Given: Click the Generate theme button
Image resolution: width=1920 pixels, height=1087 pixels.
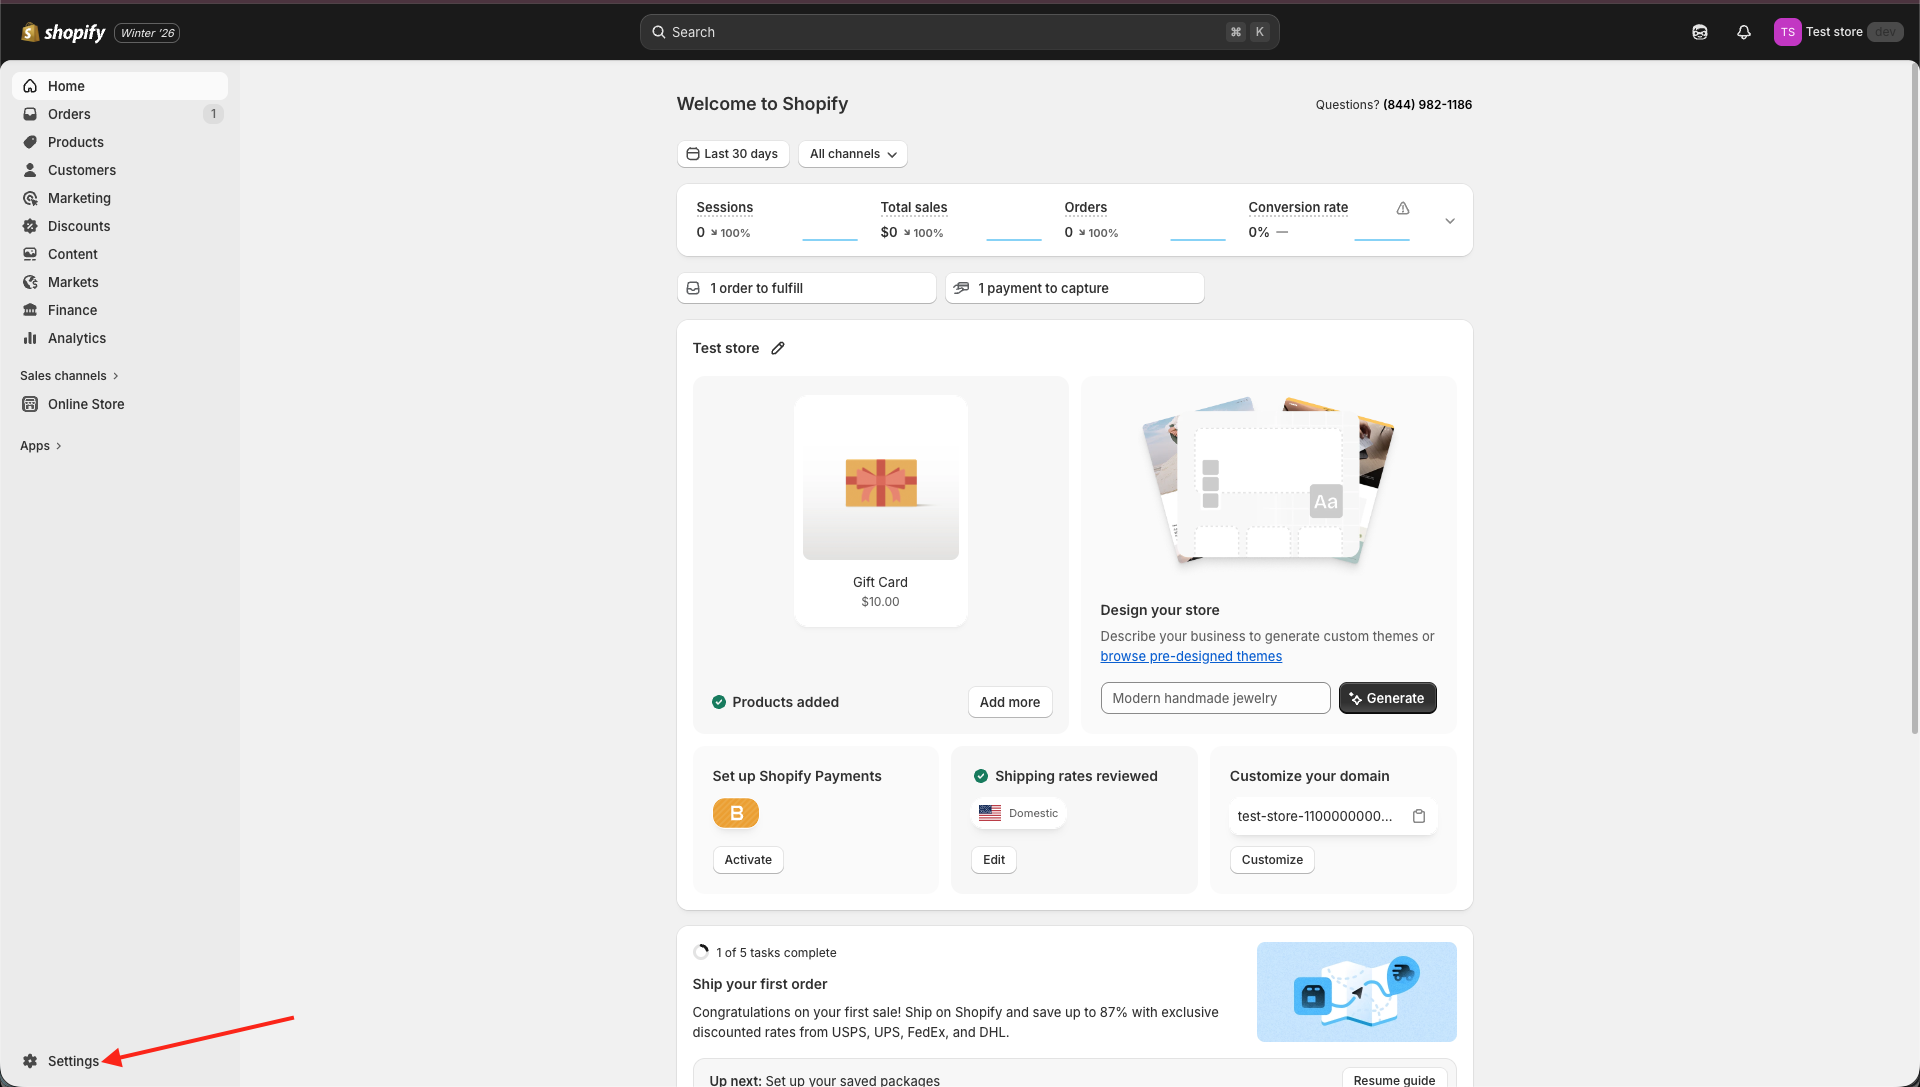Looking at the screenshot, I should click(1387, 698).
